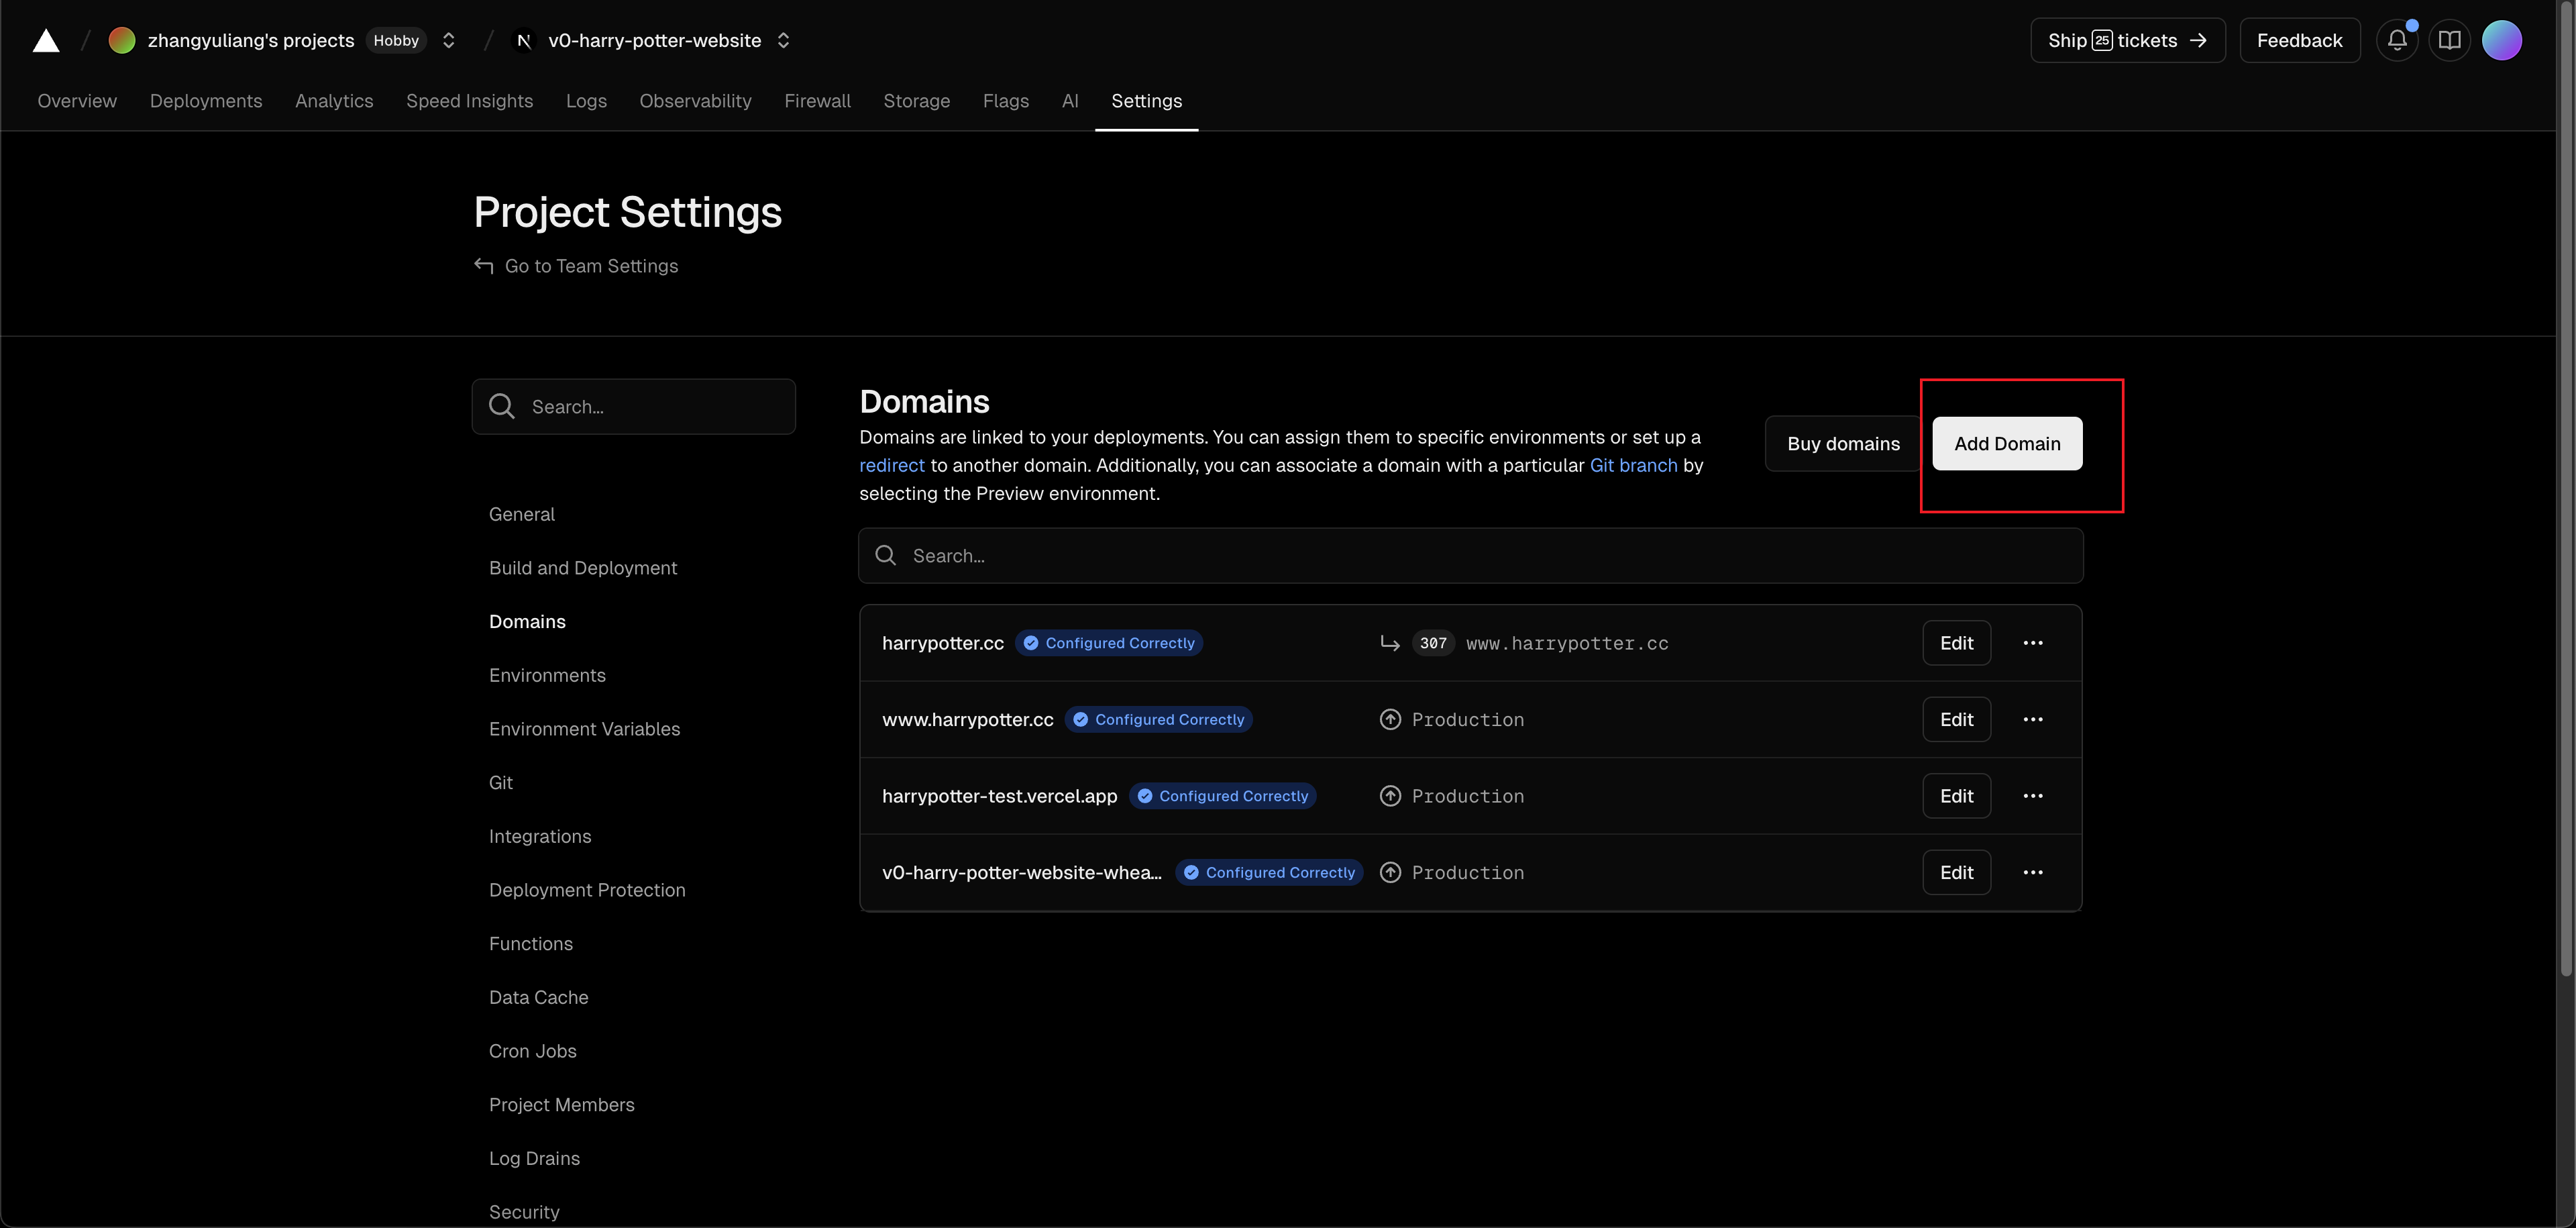Image resolution: width=2576 pixels, height=1228 pixels.
Task: Open Environments settings
Action: [x=547, y=675]
